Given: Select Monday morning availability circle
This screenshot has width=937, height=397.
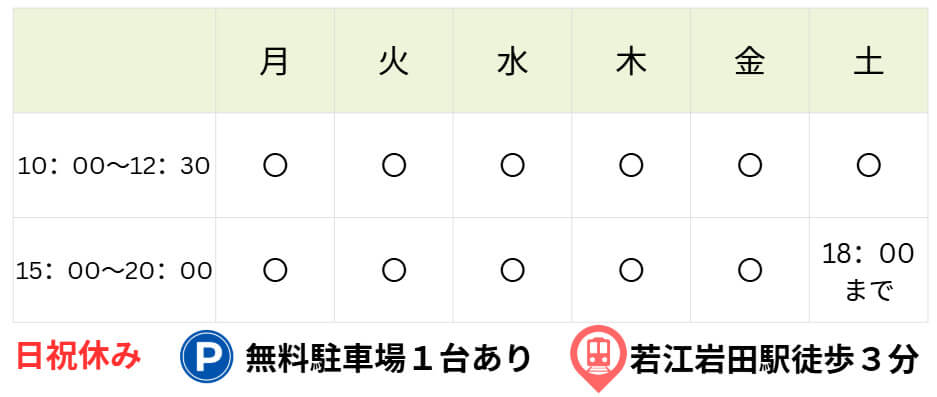Looking at the screenshot, I should (x=275, y=165).
